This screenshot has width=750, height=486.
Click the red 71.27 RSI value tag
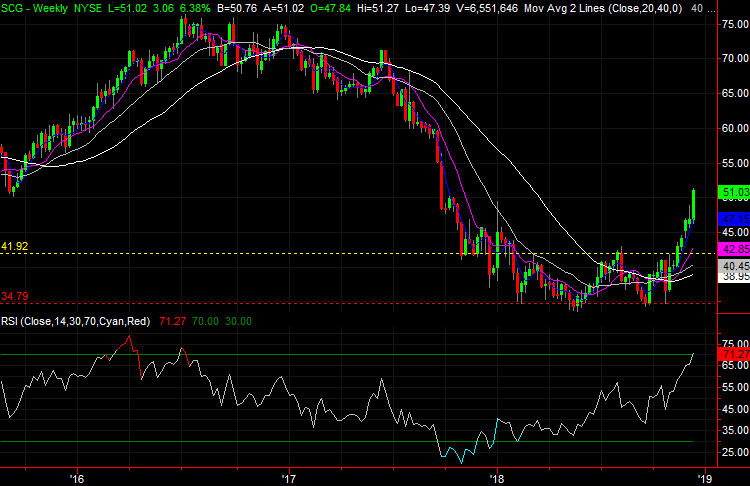point(734,354)
